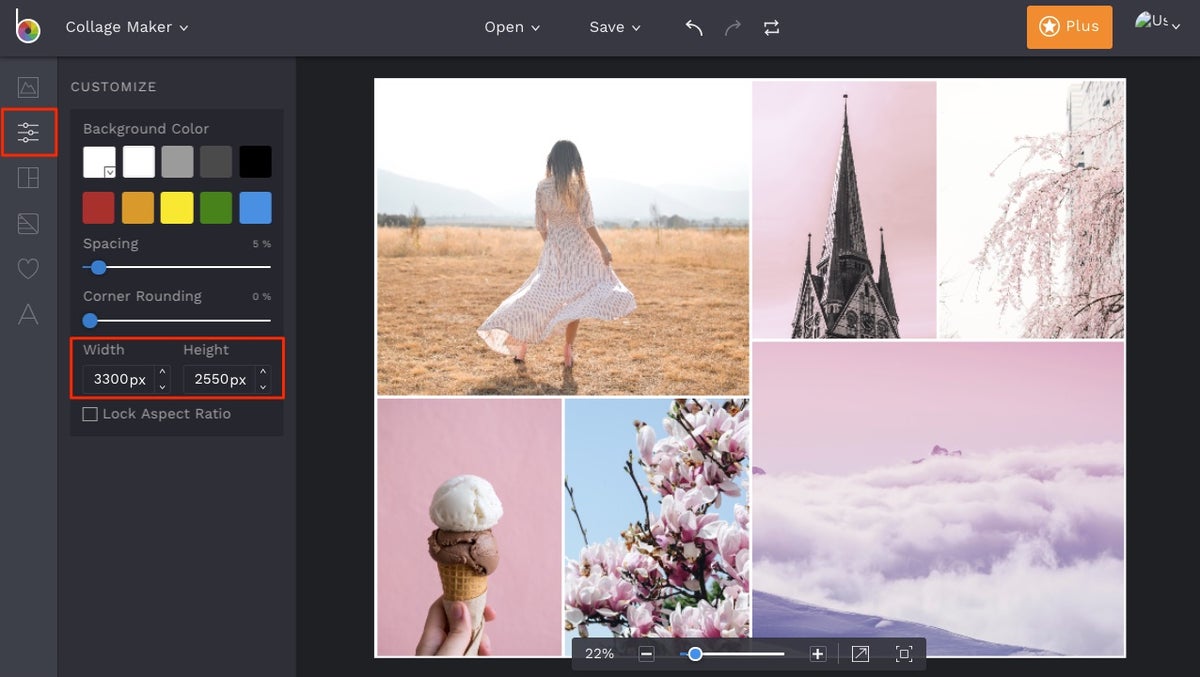1200x677 pixels.
Task: Select the Layouts panel icon
Action: click(28, 178)
